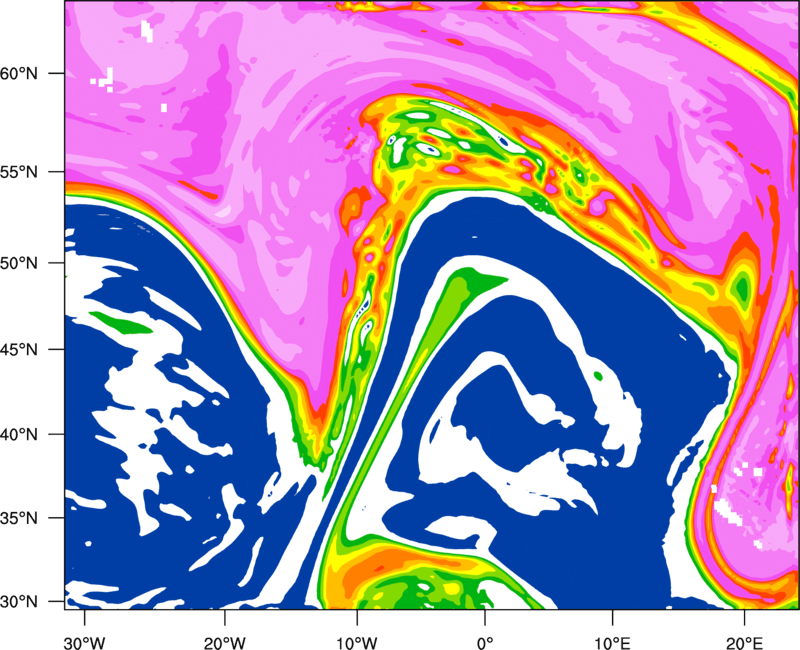Click the 40°N latitude label
800x650 pixels.
[x=19, y=434]
